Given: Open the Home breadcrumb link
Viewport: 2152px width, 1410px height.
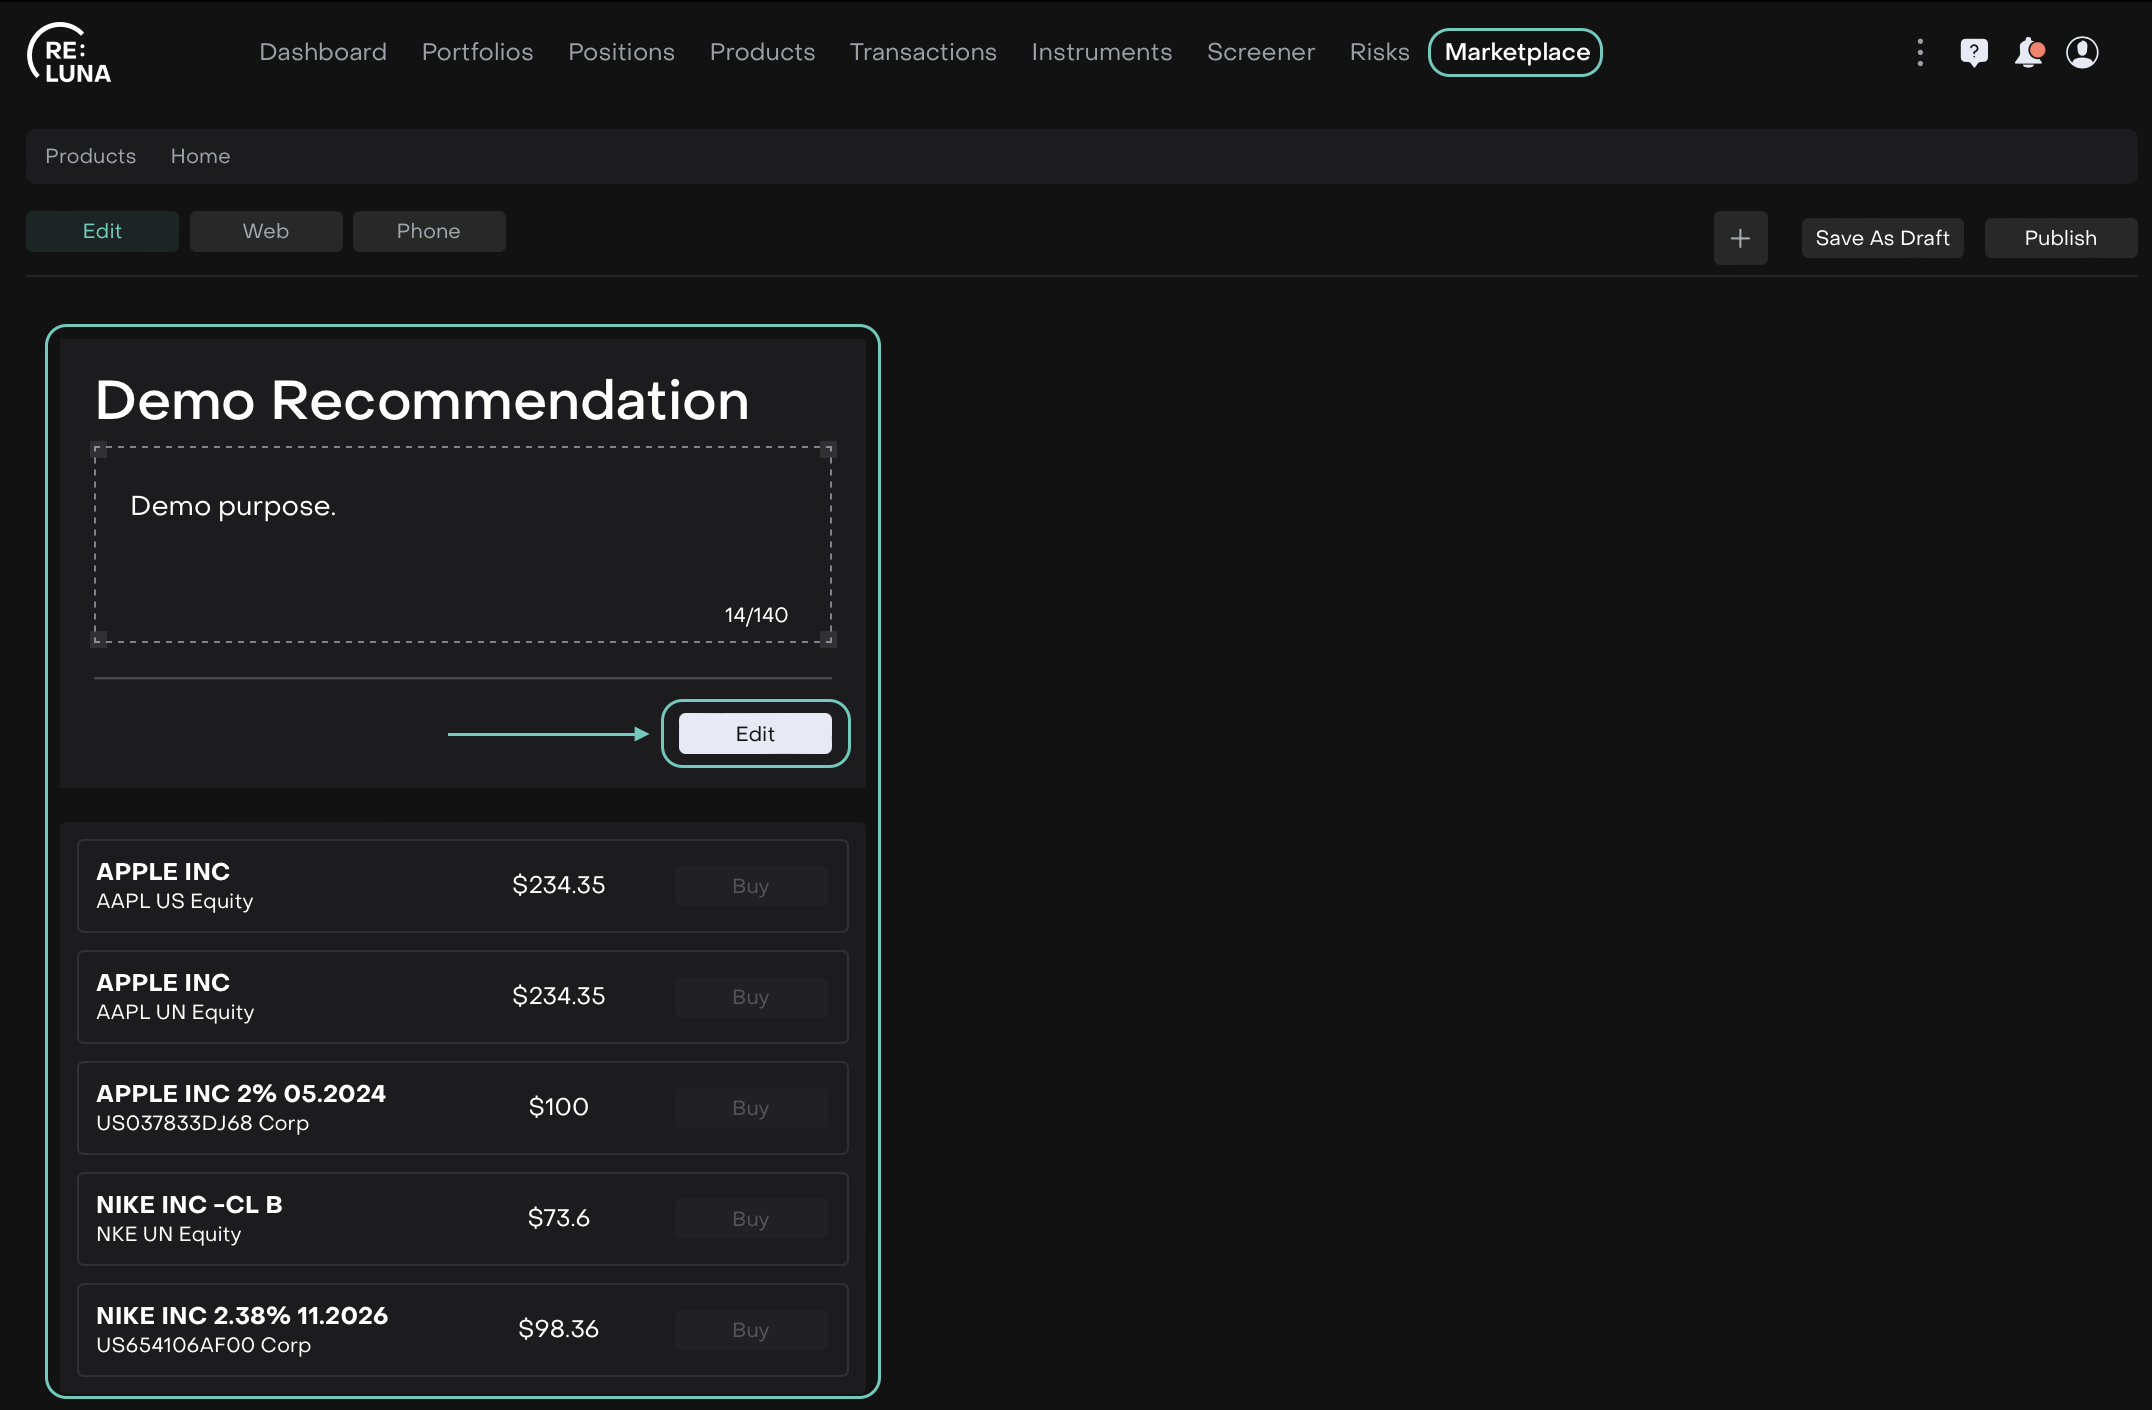Looking at the screenshot, I should click(x=200, y=156).
